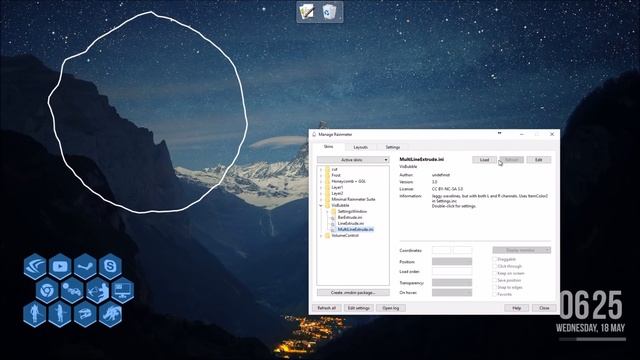
Task: Click Create .rmskin package button
Action: pyautogui.click(x=353, y=293)
